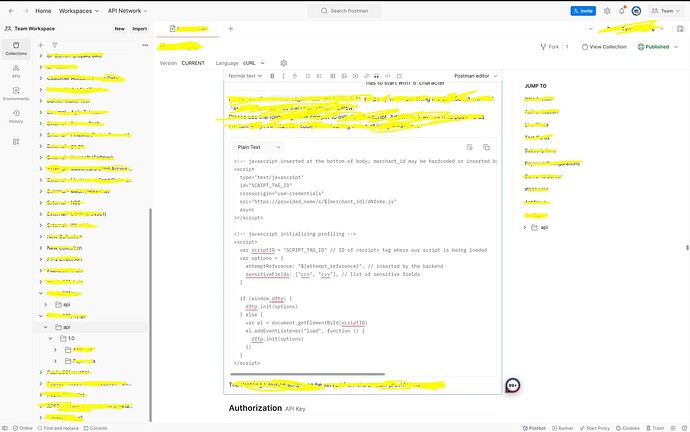Click Find and replace in status bar

click(58, 428)
